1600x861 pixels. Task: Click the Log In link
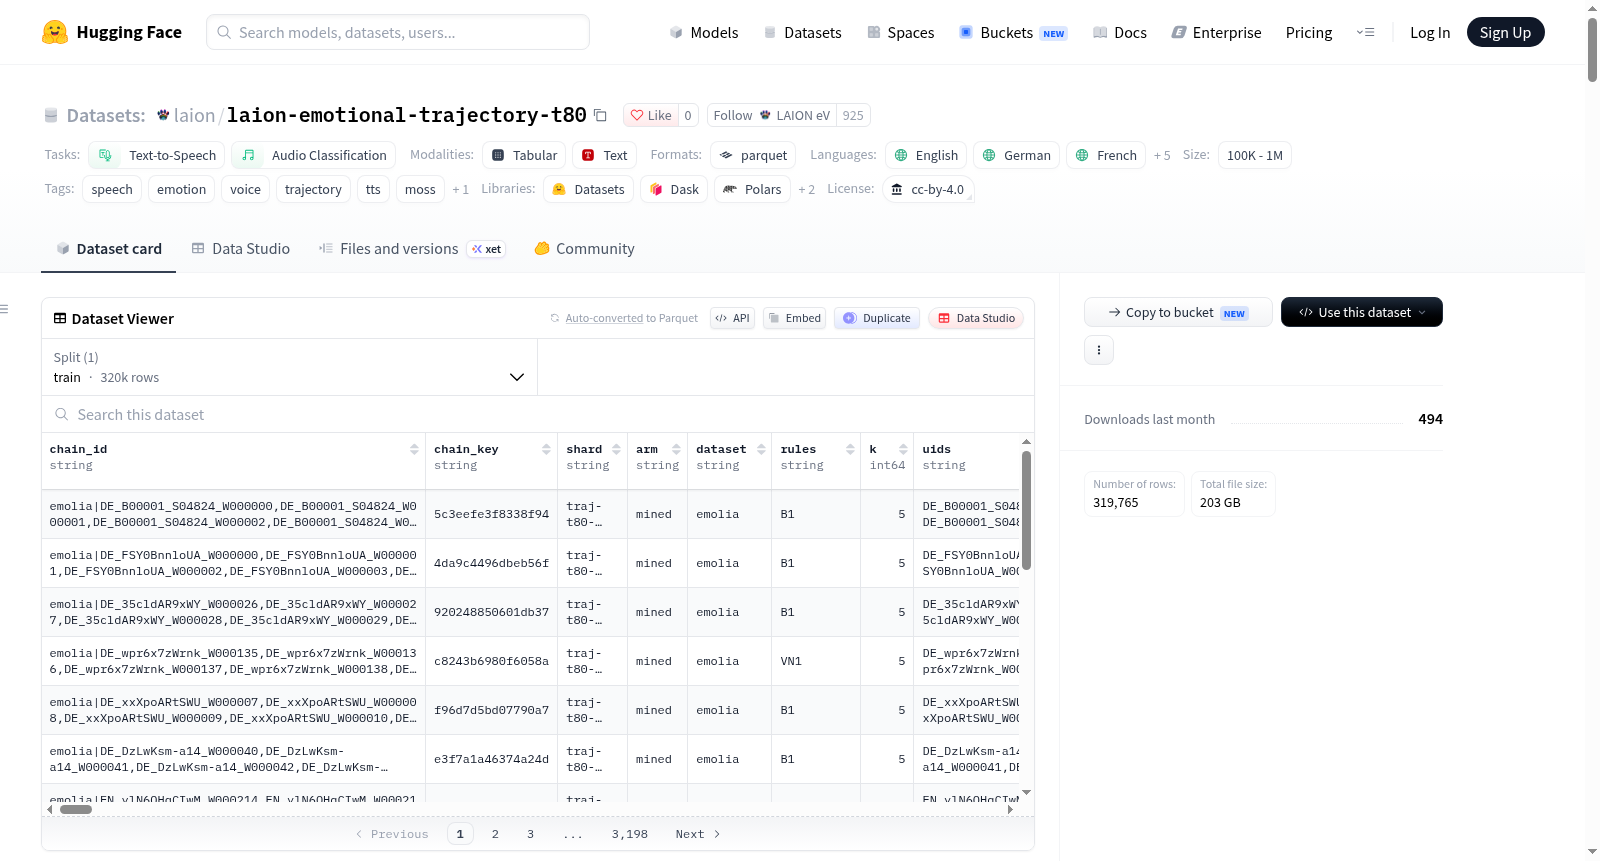(x=1430, y=32)
